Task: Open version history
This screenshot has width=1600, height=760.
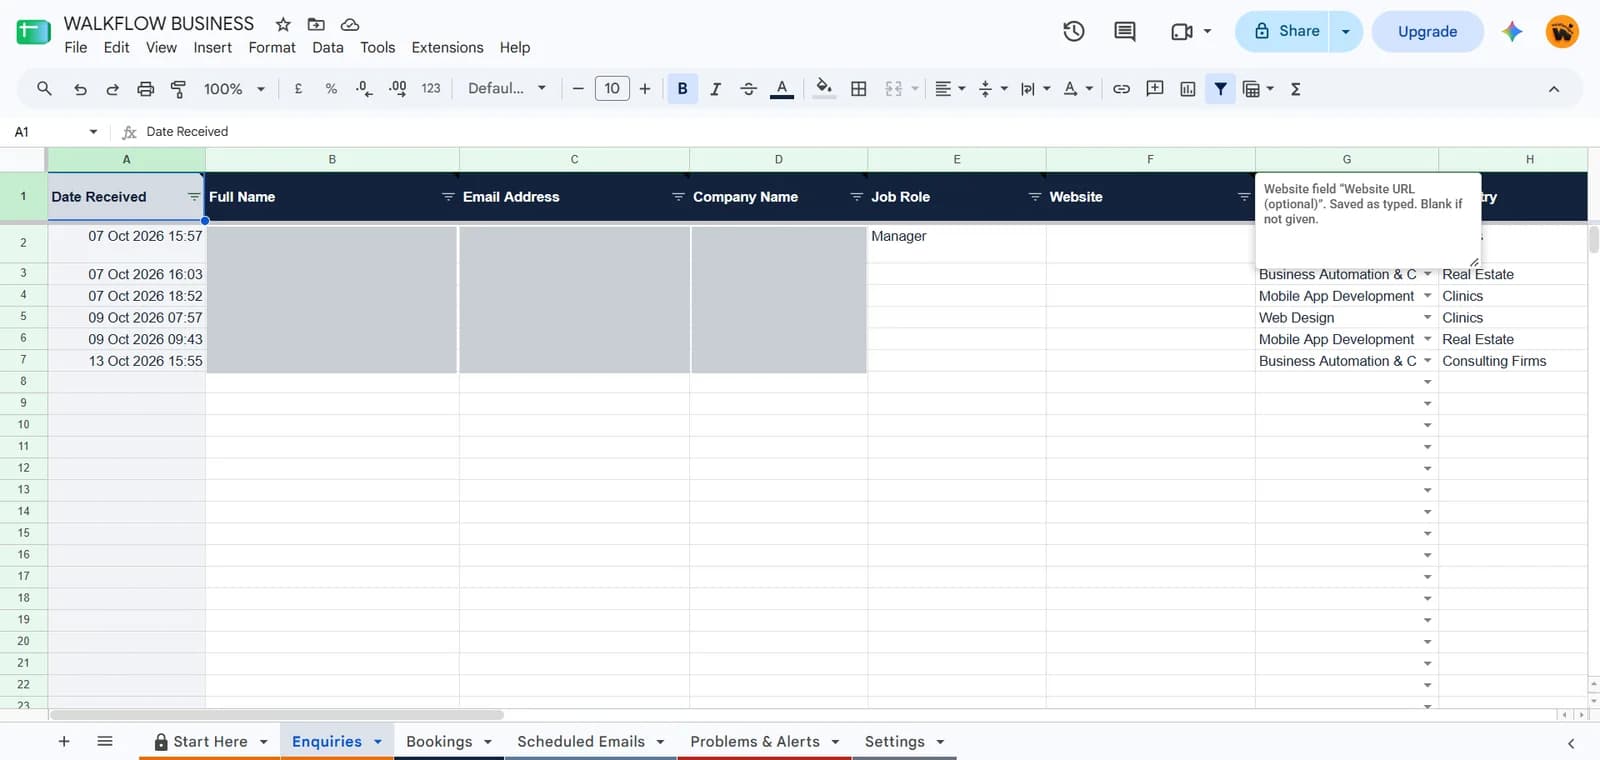Action: (1074, 31)
